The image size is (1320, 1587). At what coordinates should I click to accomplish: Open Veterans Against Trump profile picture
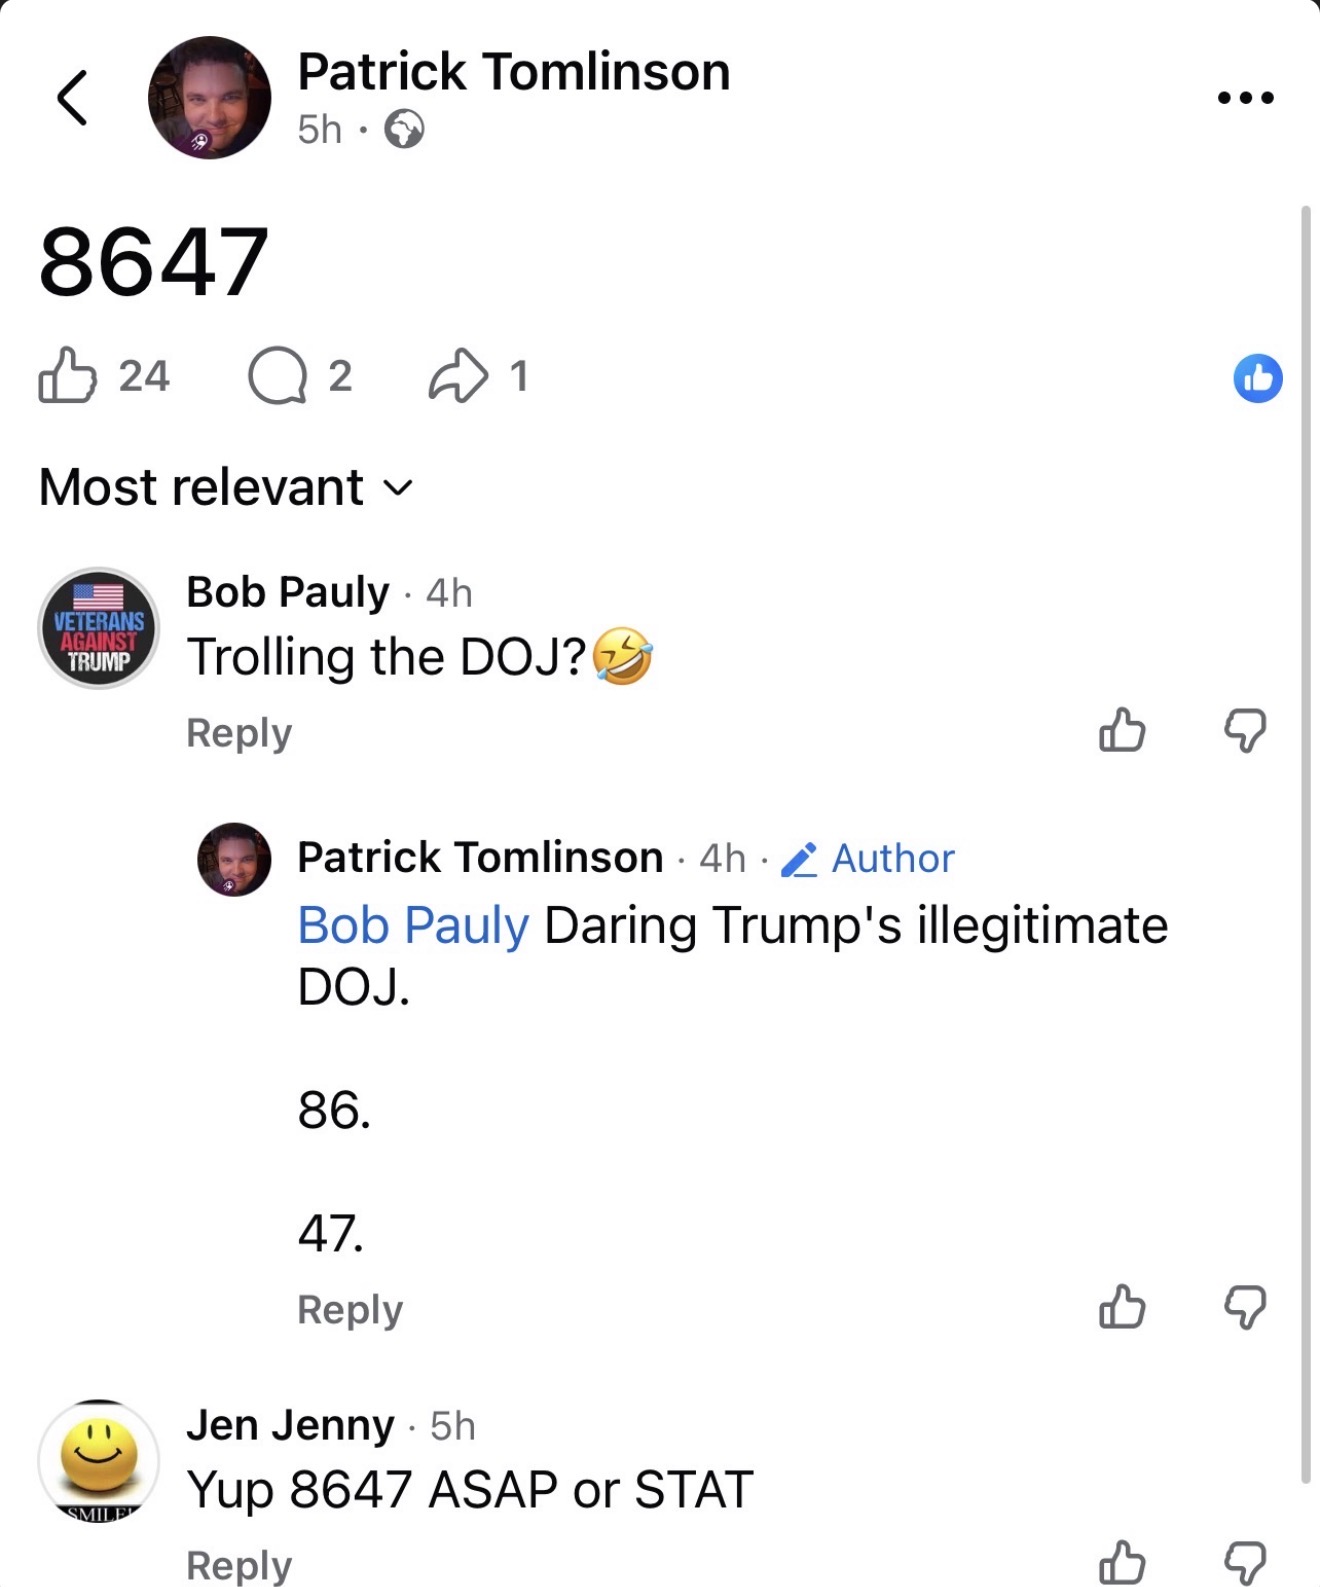click(x=98, y=628)
